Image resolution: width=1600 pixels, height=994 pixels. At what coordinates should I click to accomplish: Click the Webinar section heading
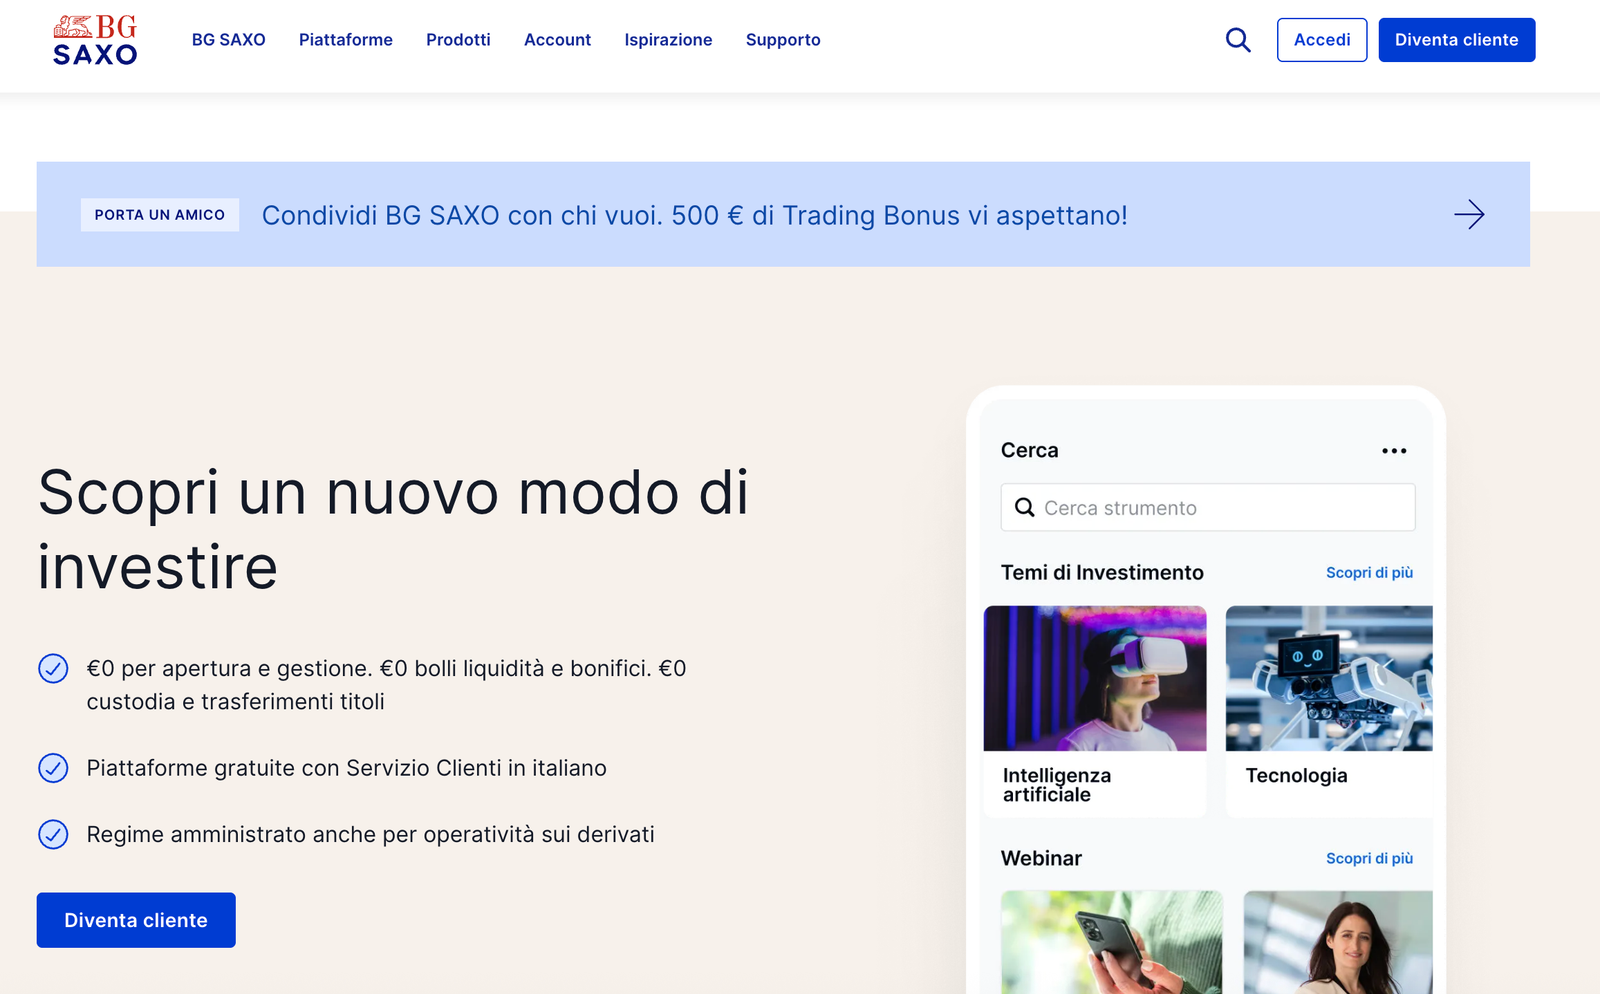tap(1041, 859)
